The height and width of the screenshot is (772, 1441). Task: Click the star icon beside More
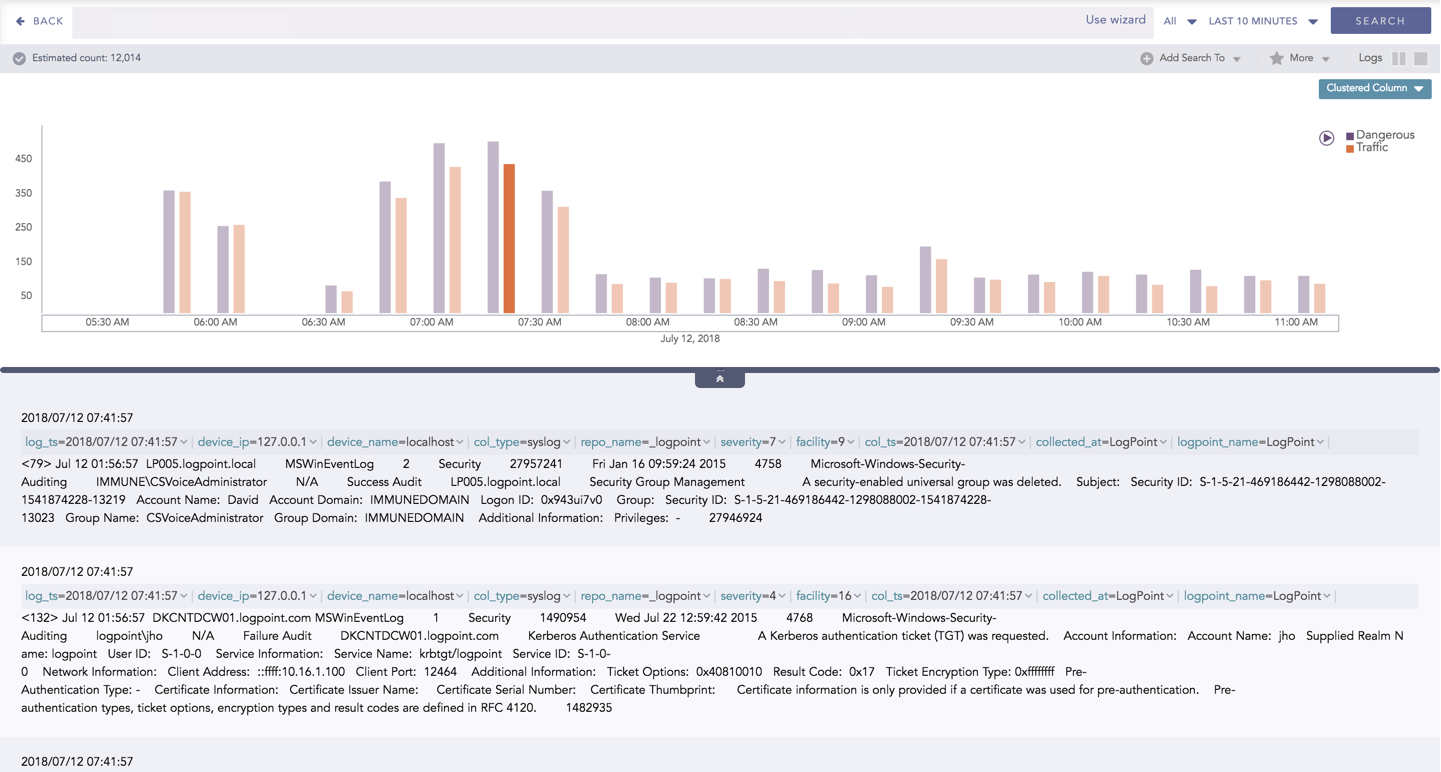[1276, 58]
